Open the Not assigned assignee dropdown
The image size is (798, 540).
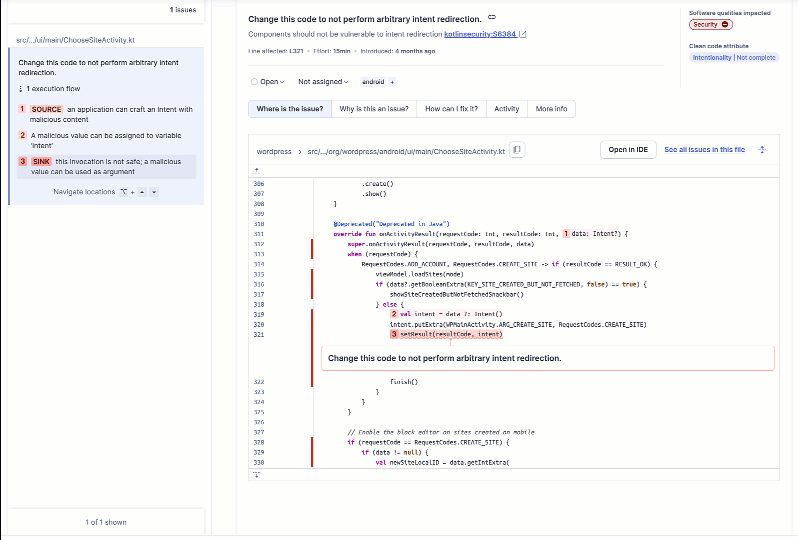(x=322, y=82)
